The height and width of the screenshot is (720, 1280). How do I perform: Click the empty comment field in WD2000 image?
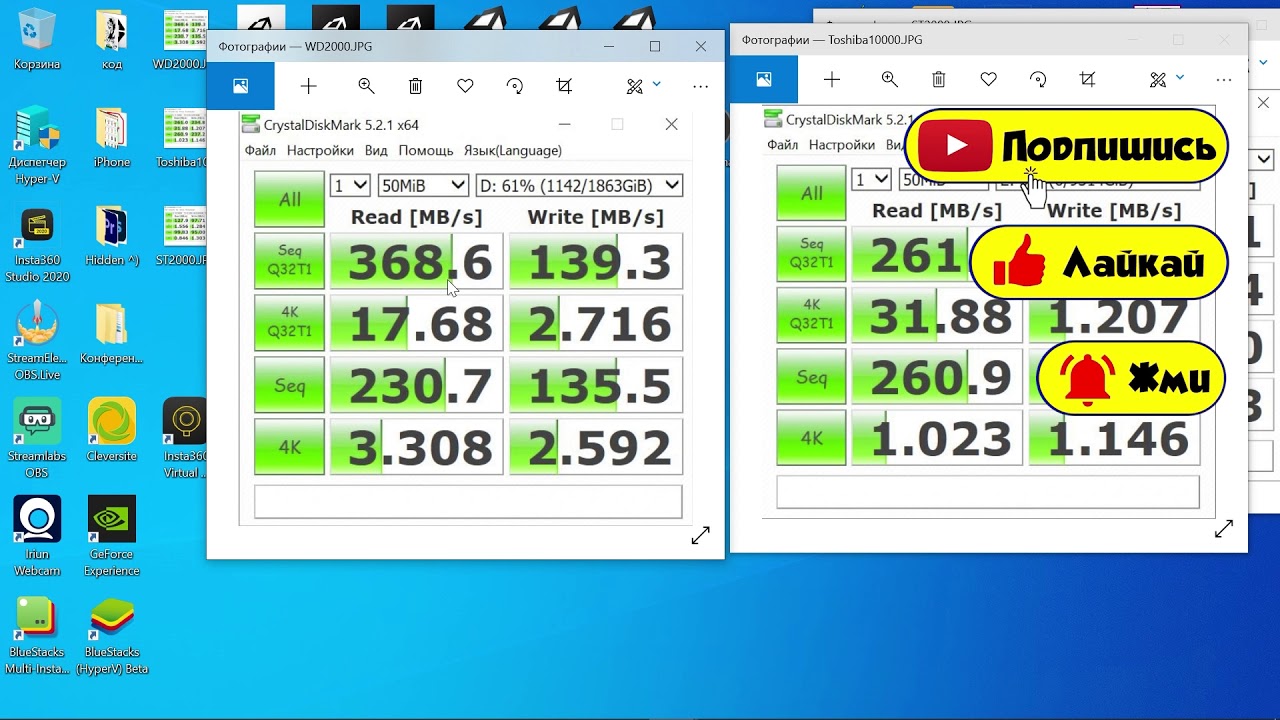coord(468,501)
